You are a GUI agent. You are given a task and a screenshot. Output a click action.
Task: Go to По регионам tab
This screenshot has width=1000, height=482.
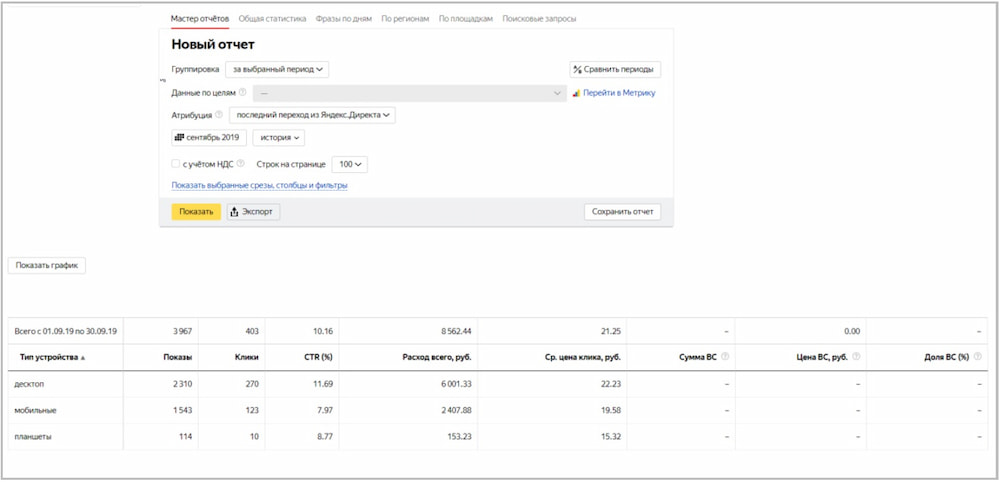coord(405,19)
